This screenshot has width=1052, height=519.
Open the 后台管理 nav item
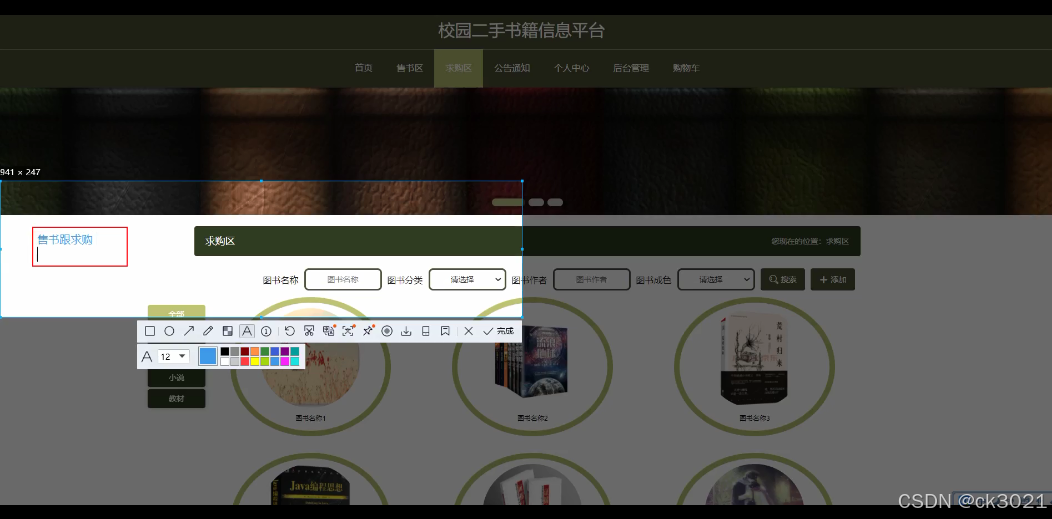pos(631,68)
